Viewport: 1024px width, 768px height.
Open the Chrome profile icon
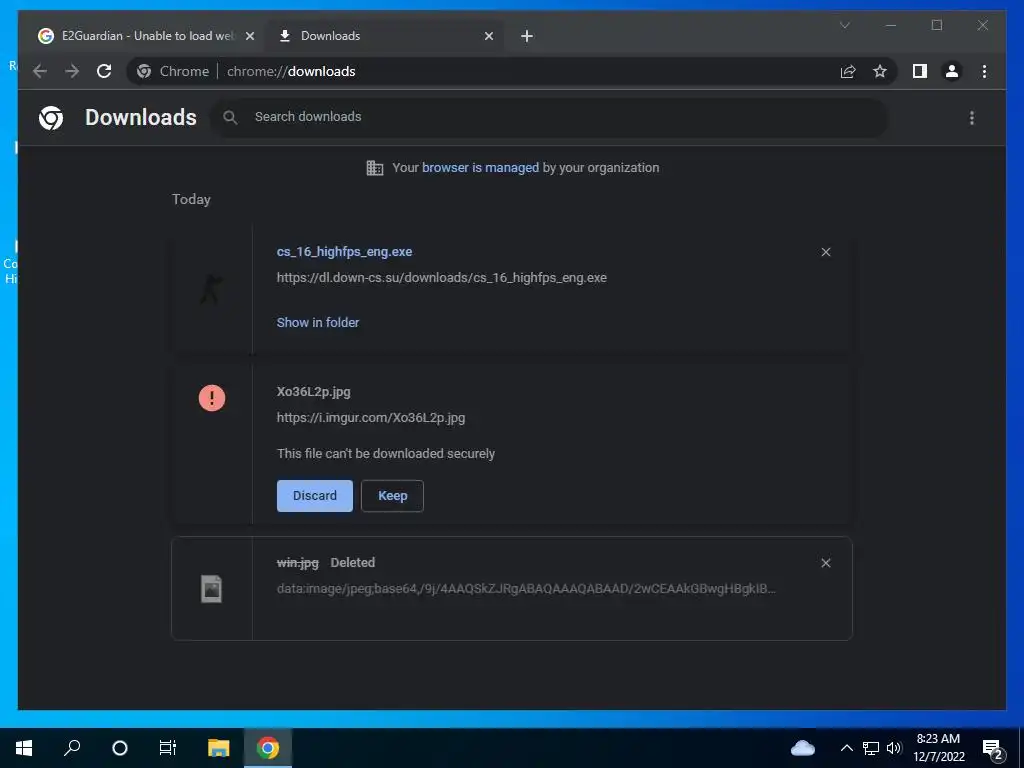pyautogui.click(x=952, y=71)
